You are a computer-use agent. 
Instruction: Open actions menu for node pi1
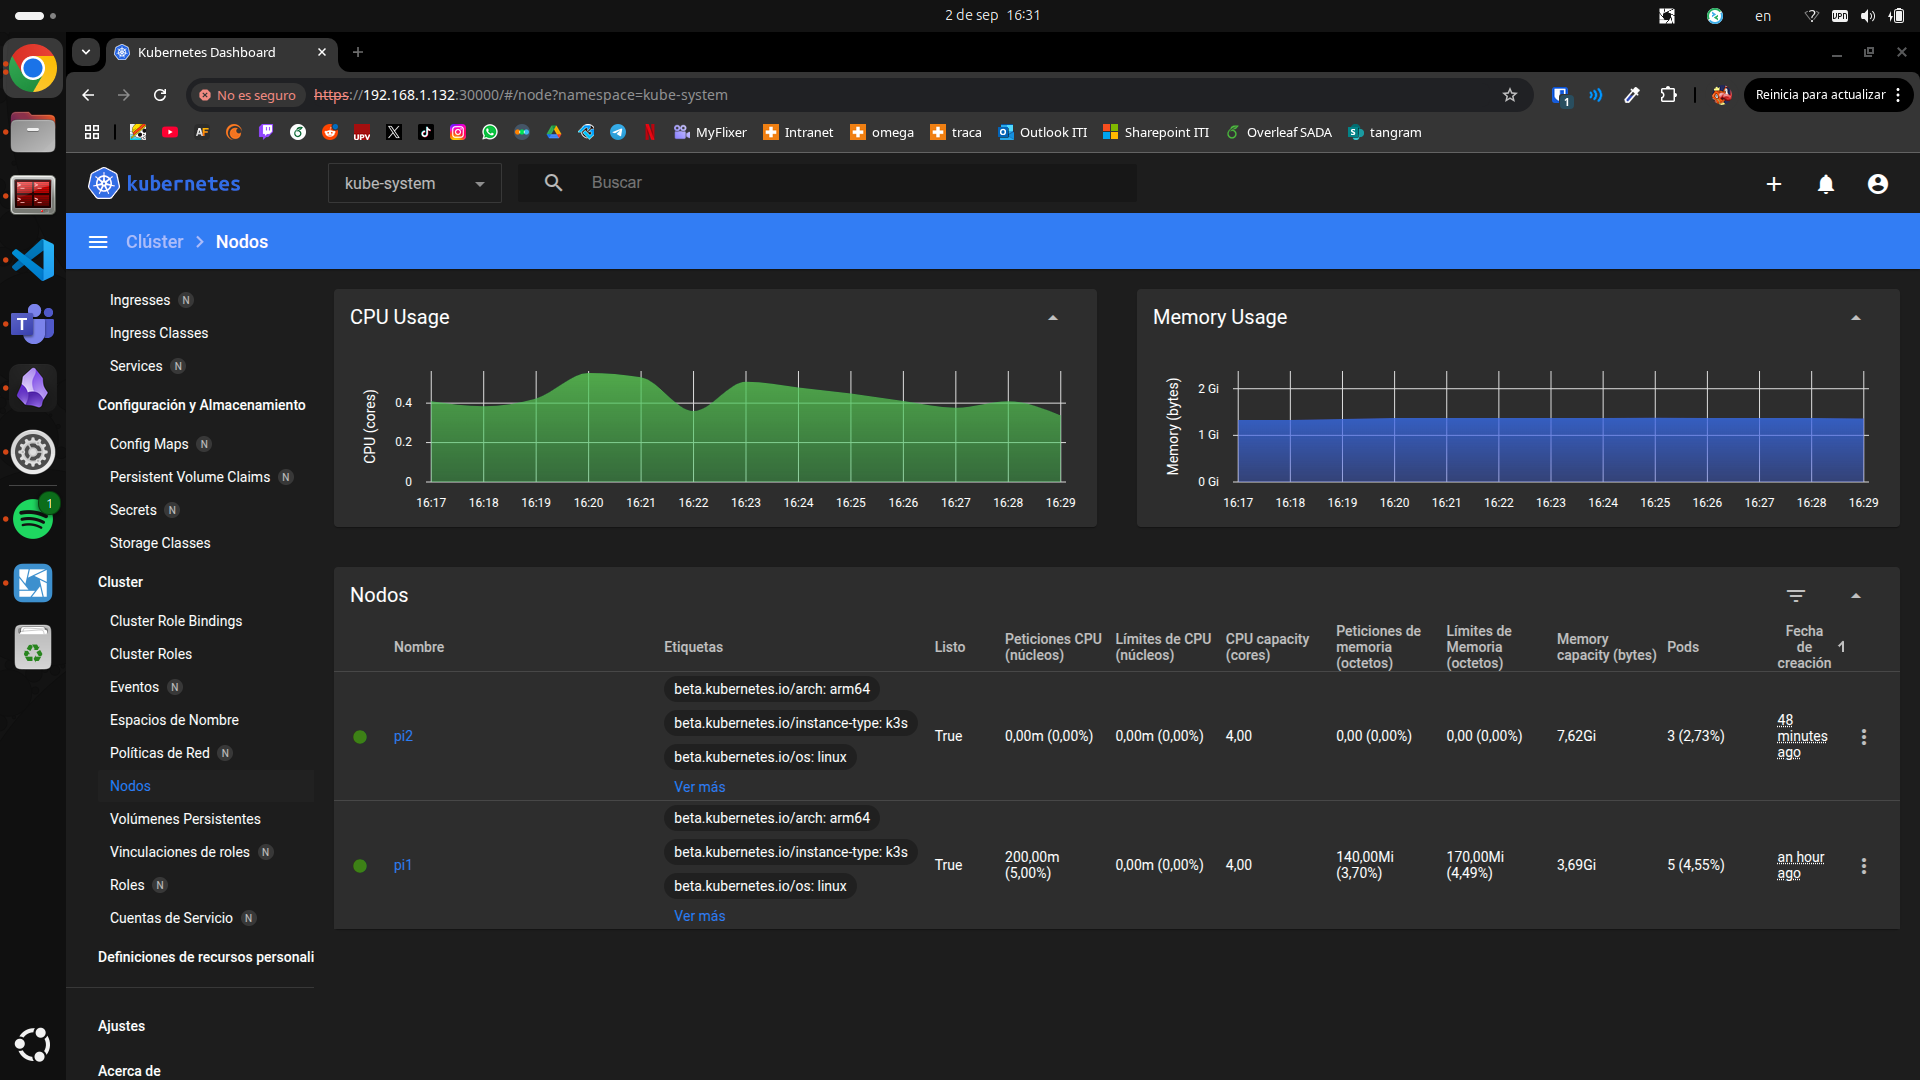1864,866
